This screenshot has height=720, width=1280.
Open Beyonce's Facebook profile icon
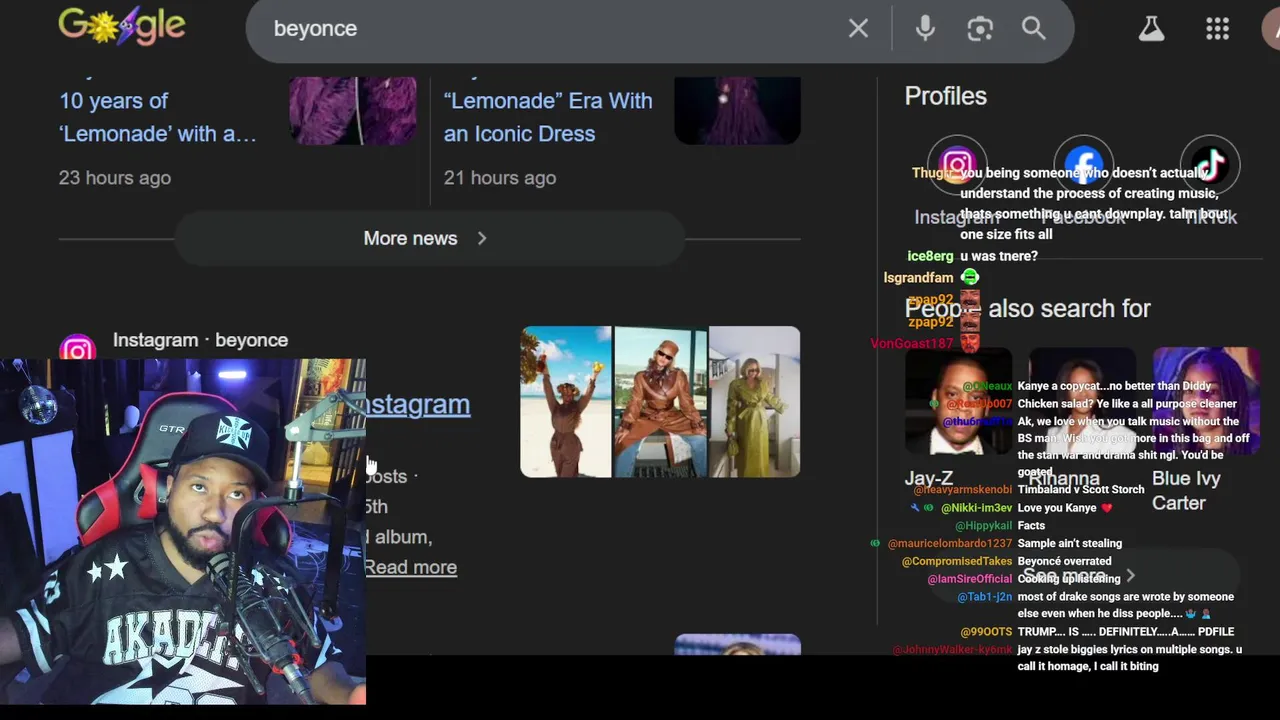pos(1084,165)
